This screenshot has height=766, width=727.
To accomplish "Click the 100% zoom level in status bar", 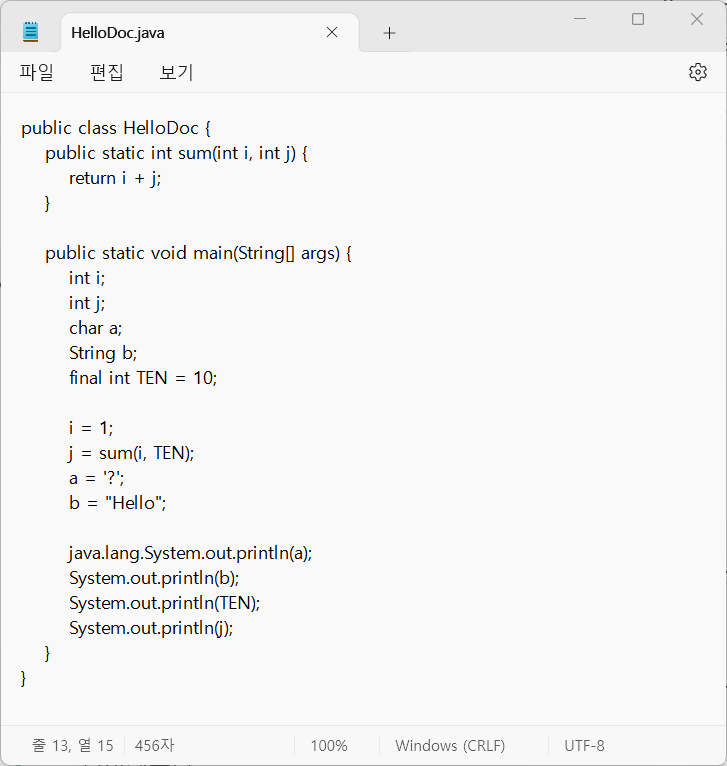I will [329, 745].
